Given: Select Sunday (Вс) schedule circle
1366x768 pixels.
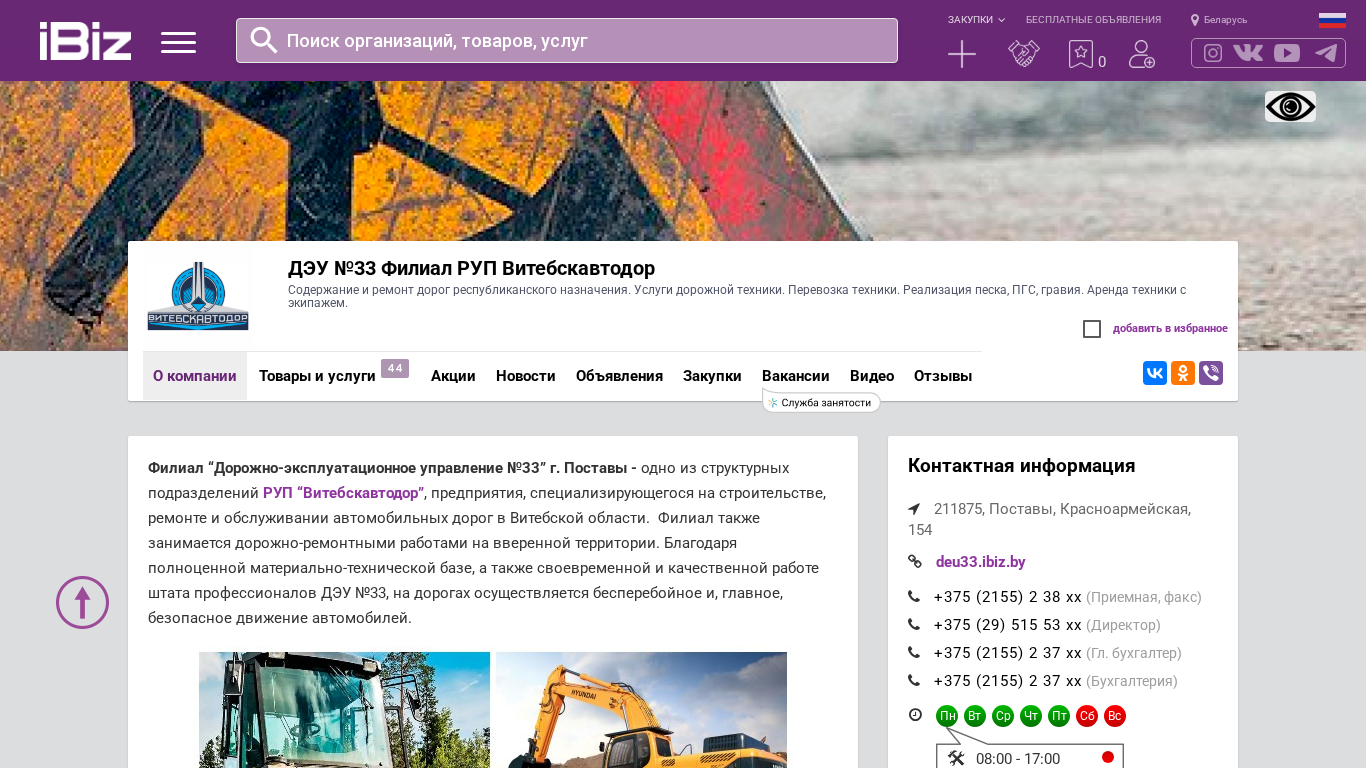Looking at the screenshot, I should 1115,716.
